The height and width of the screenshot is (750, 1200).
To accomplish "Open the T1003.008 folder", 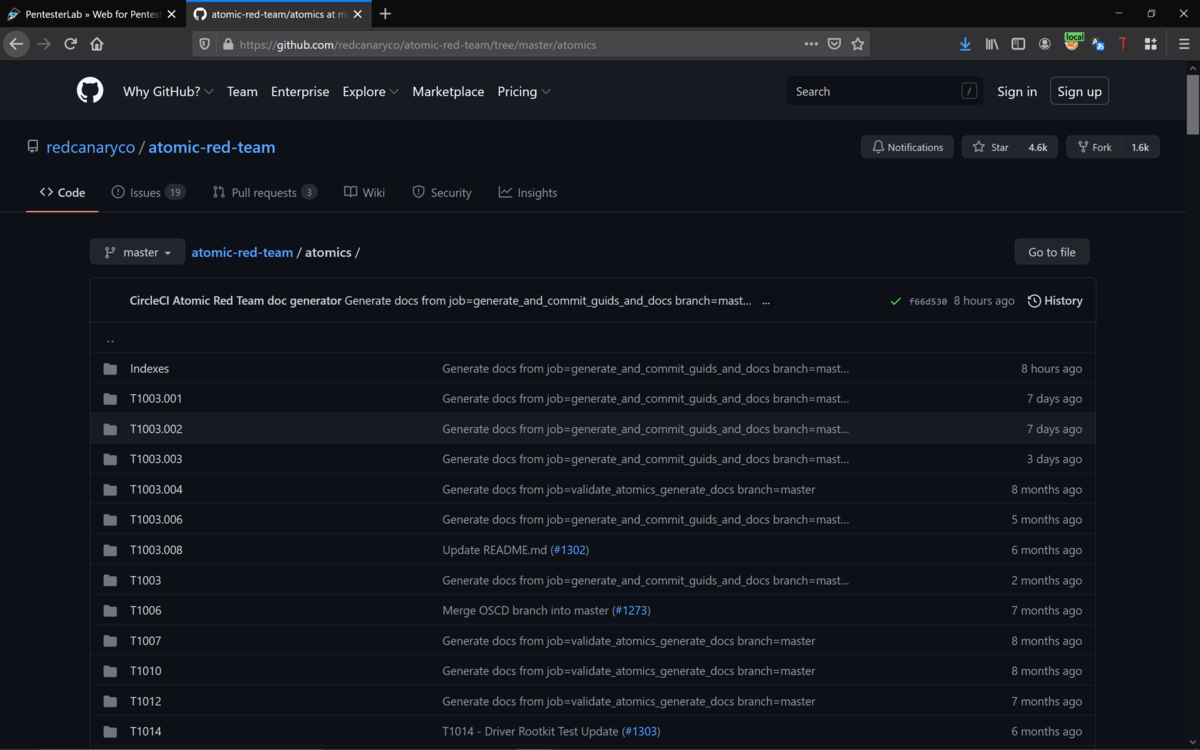I will point(156,550).
